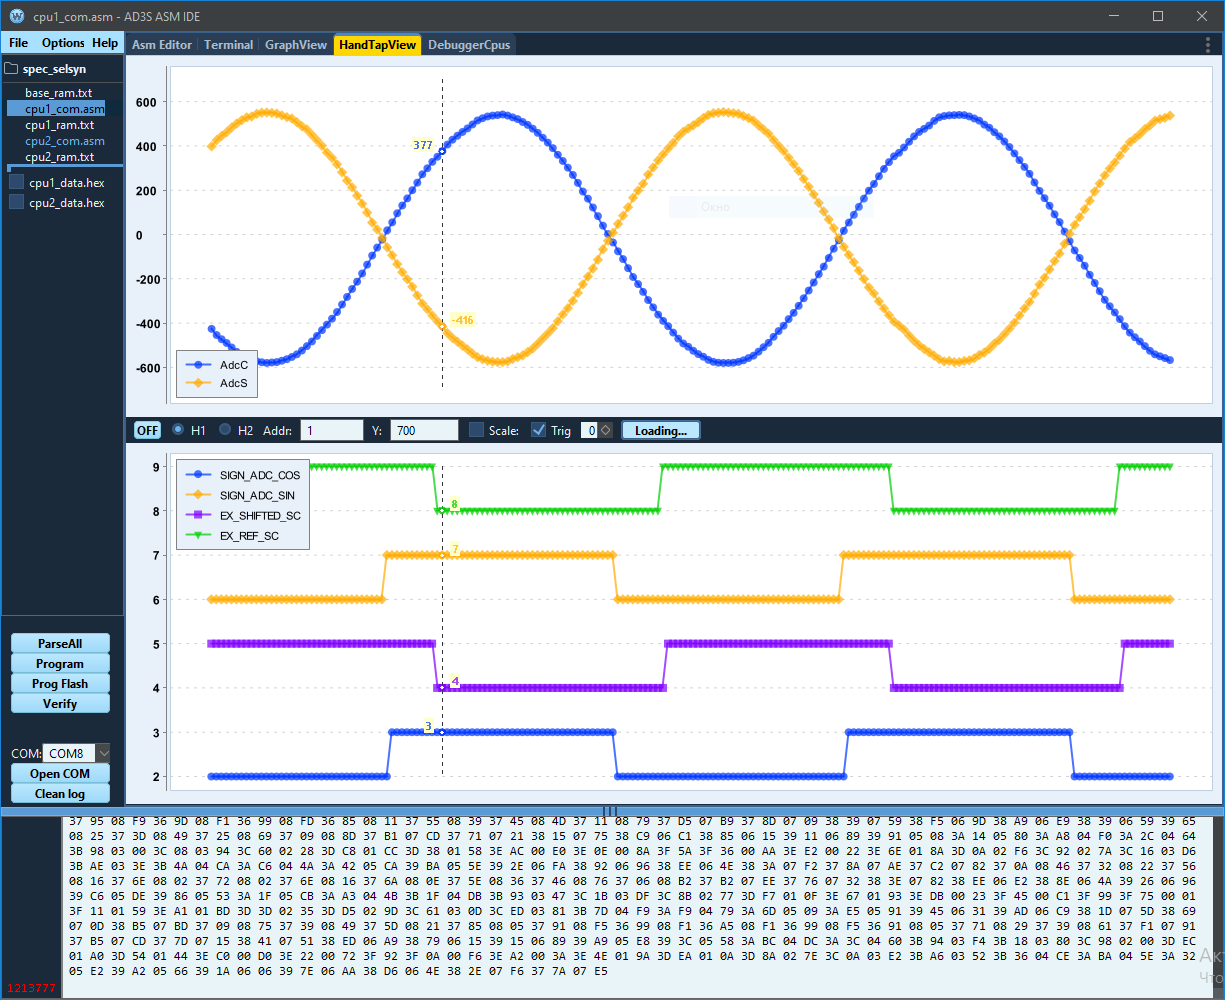Click the Prog Flash button

(60, 683)
